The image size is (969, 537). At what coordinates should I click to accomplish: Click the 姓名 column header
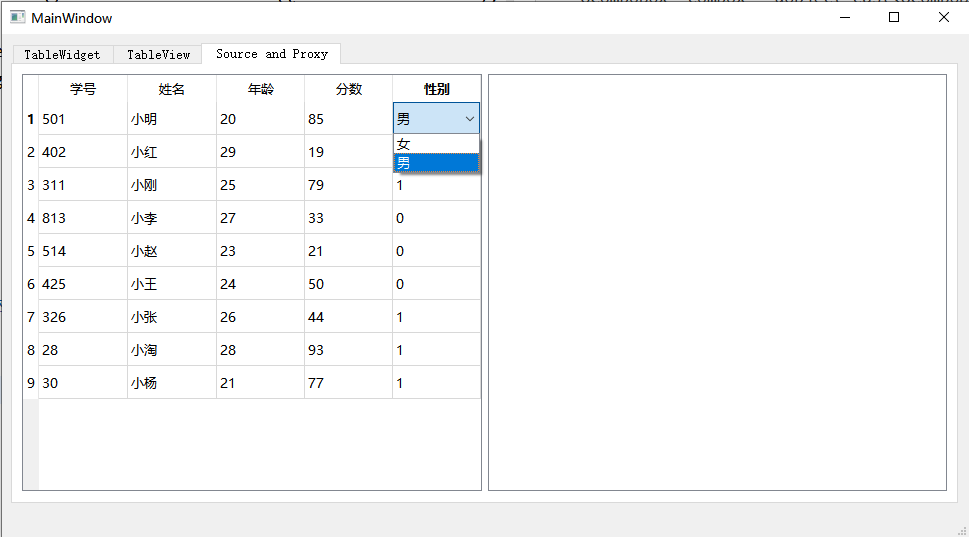click(x=172, y=89)
